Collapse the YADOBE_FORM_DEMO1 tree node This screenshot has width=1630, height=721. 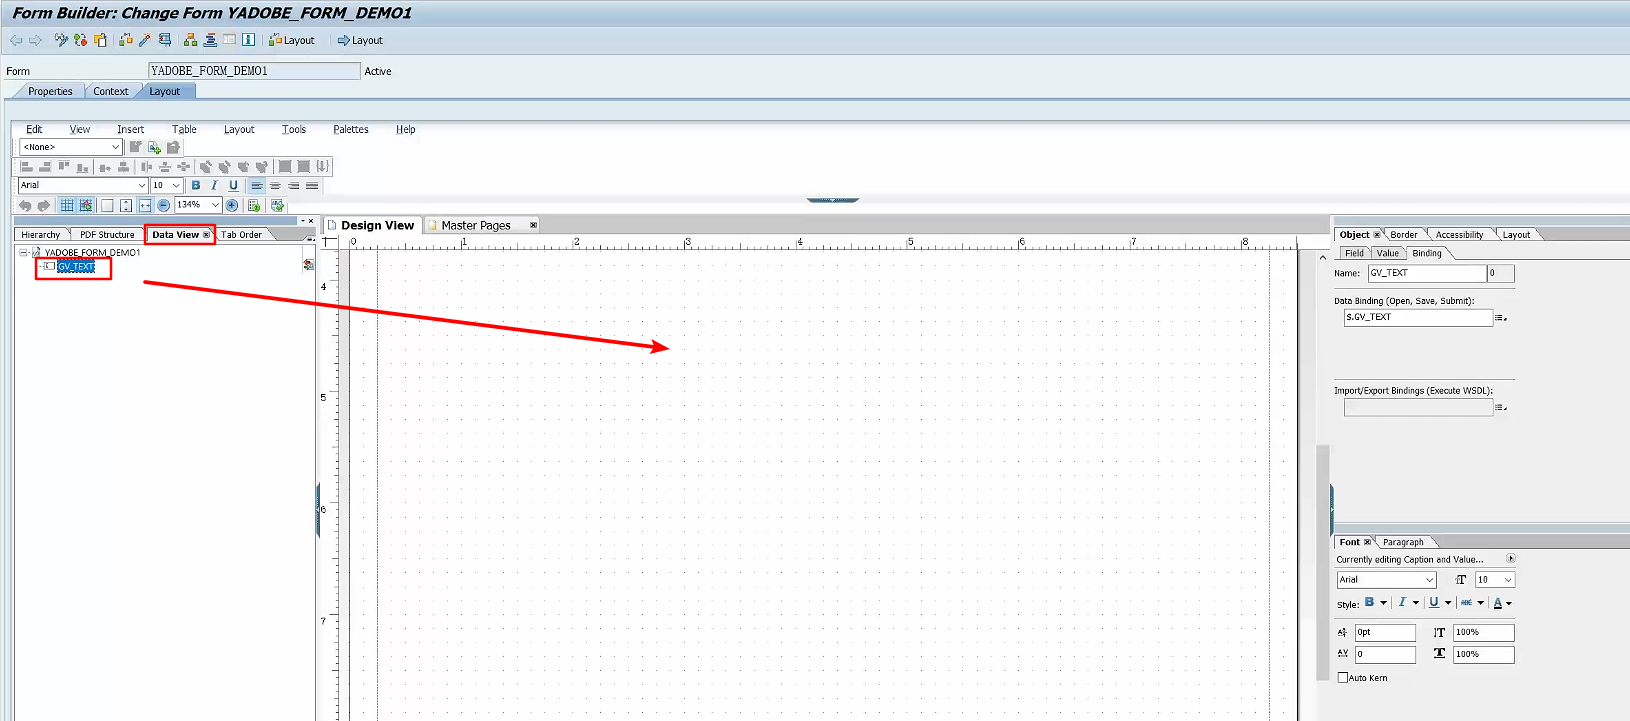pos(23,253)
